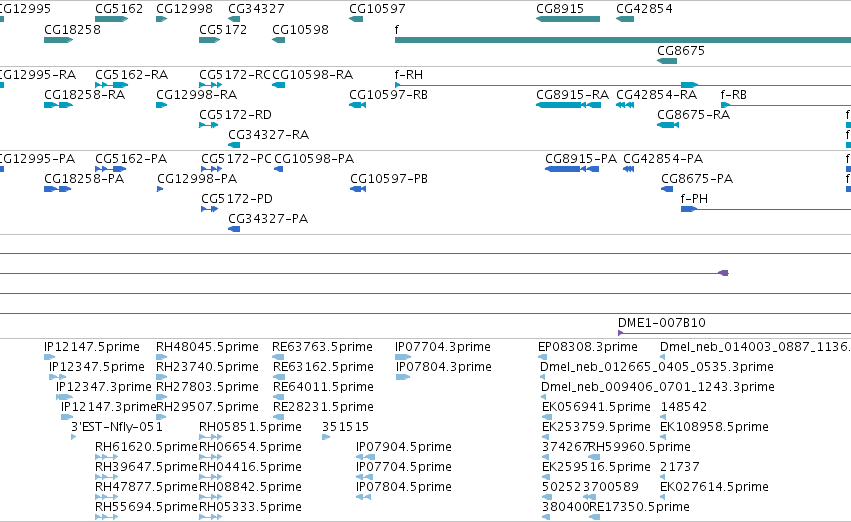Select EST label EP08308.3prime
The width and height of the screenshot is (851, 522).
(x=588, y=347)
